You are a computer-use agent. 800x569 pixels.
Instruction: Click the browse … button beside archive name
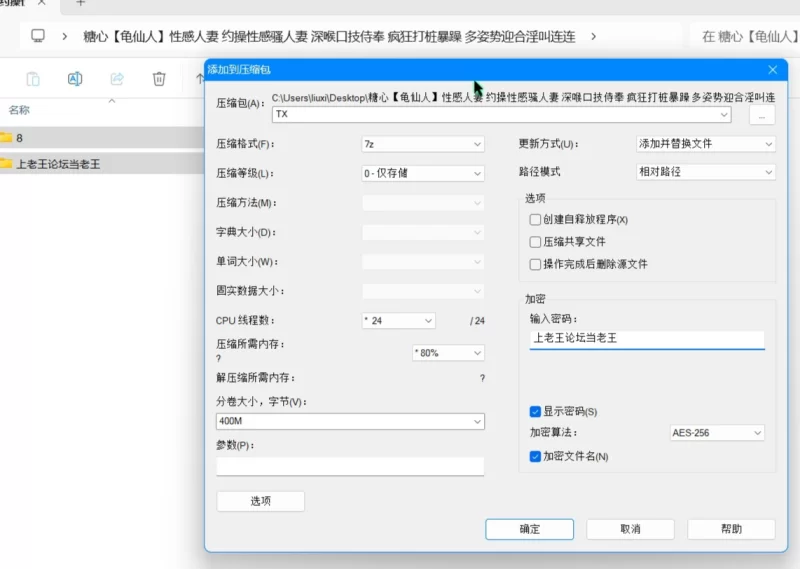click(762, 115)
